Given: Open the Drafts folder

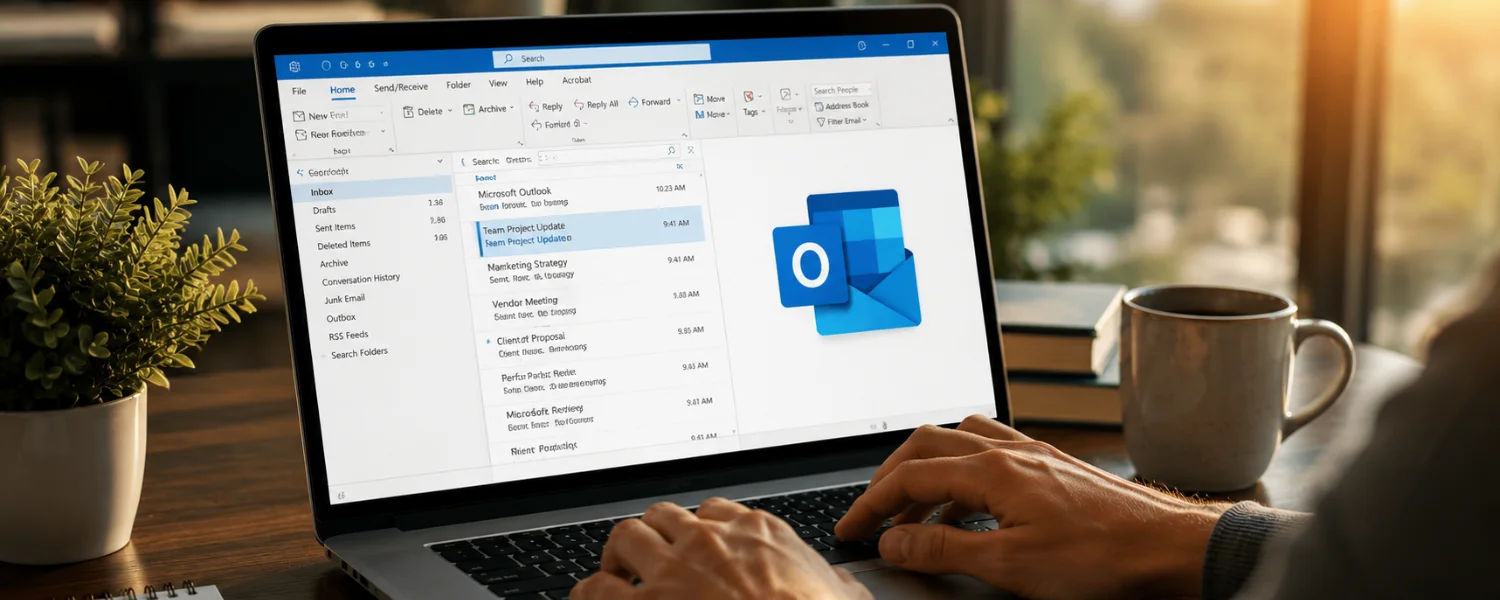Looking at the screenshot, I should [x=324, y=210].
